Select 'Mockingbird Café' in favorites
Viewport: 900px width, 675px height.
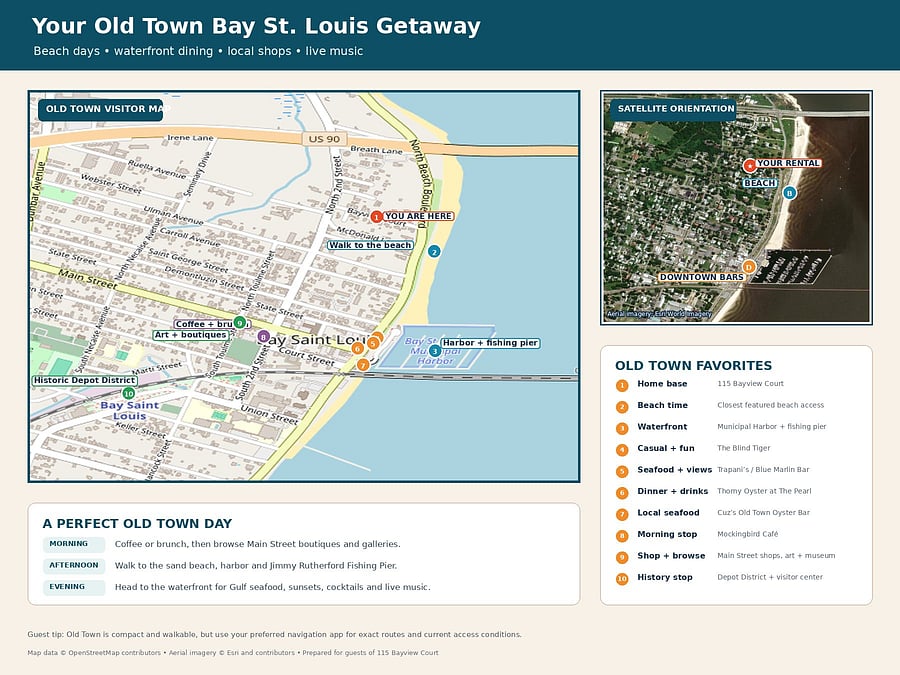point(748,534)
